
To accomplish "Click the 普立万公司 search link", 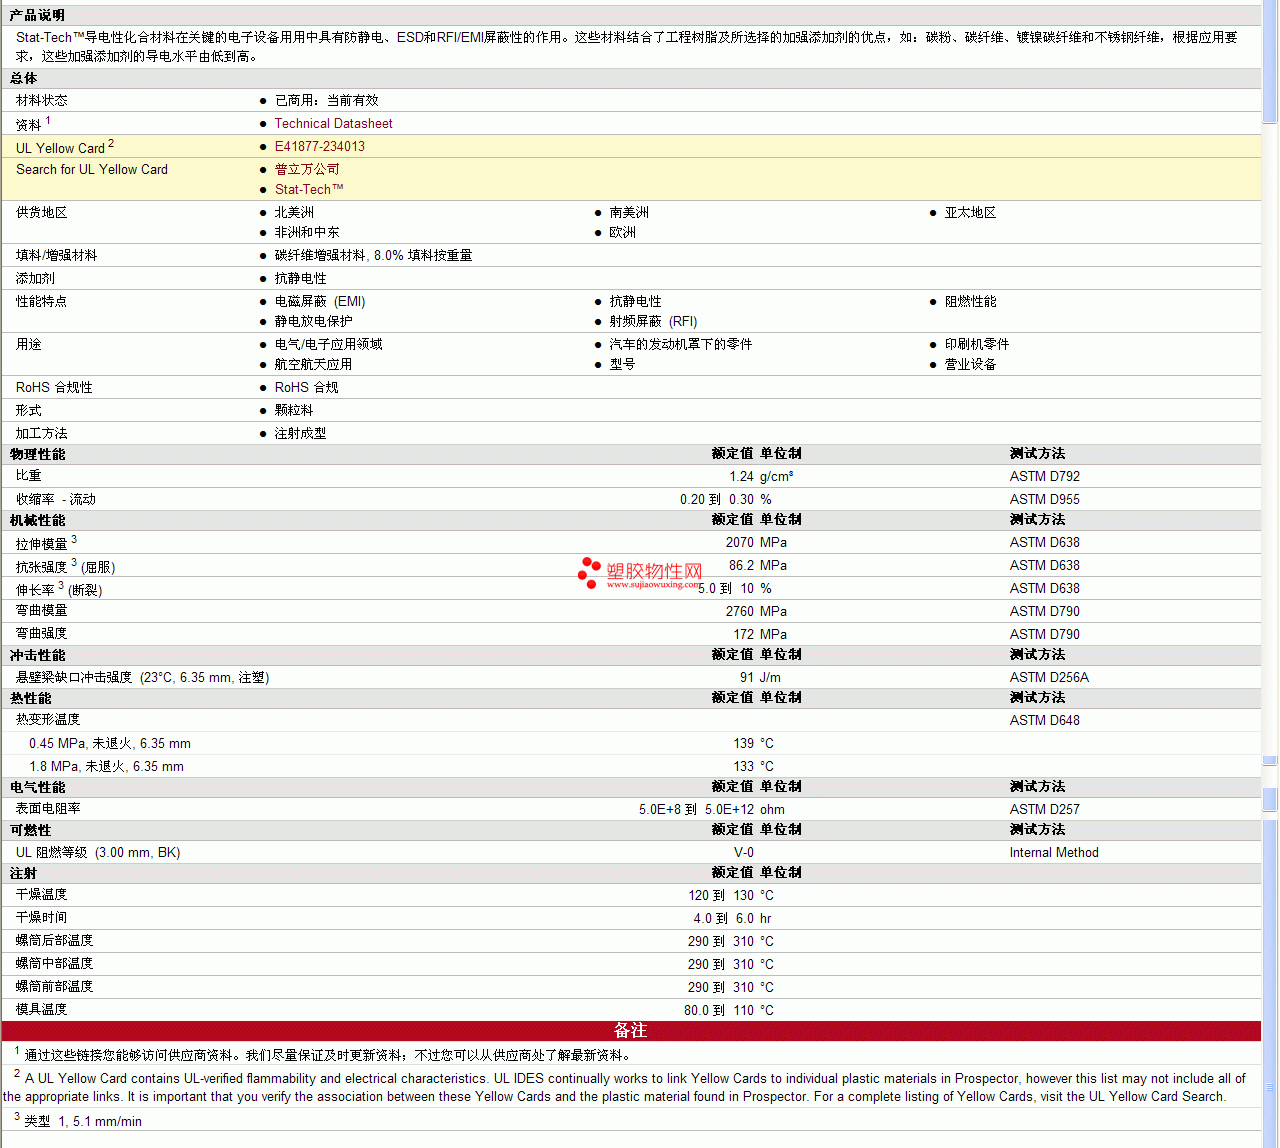I will tap(307, 169).
